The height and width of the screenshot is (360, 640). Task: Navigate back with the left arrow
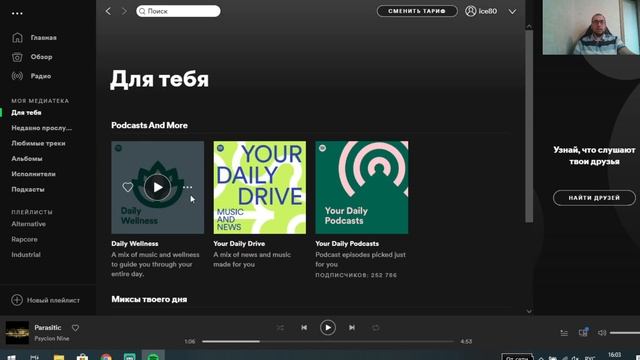[x=108, y=11]
